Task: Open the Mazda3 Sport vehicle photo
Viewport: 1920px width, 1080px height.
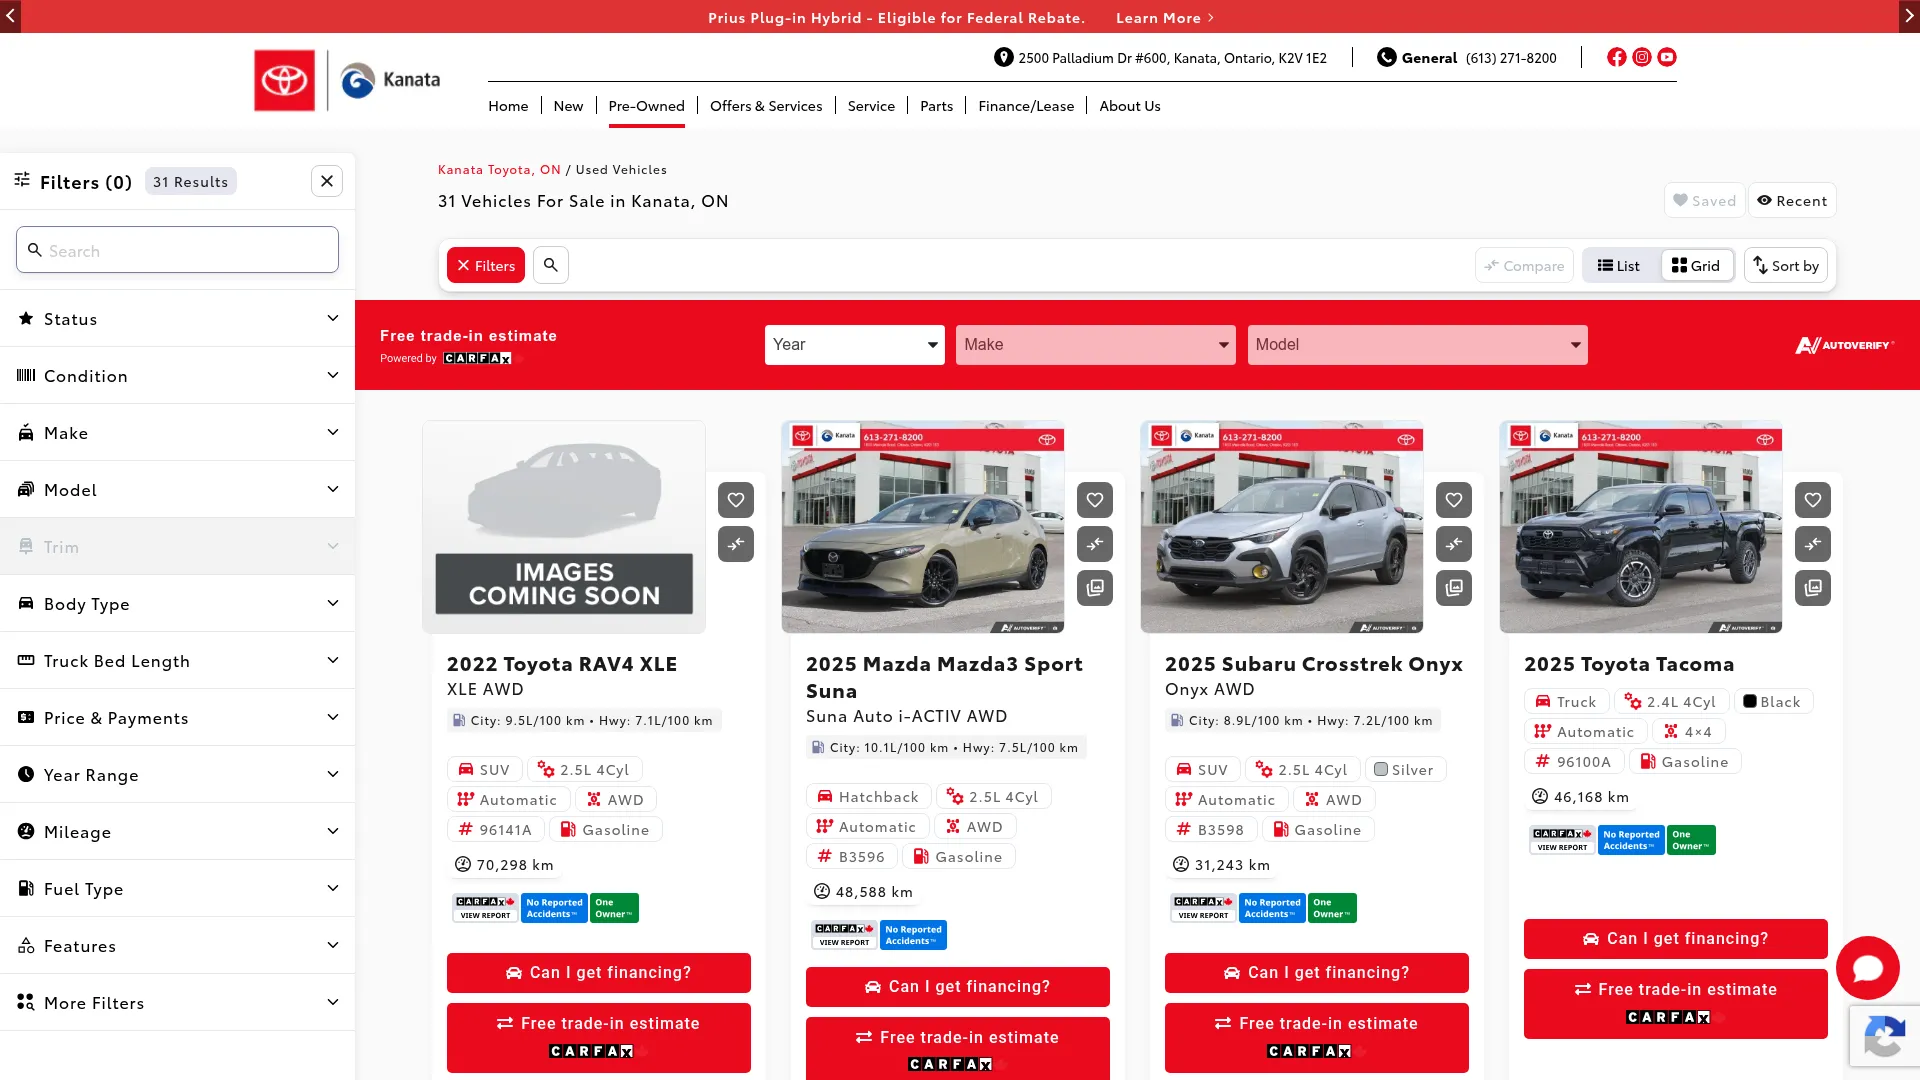Action: (x=922, y=527)
